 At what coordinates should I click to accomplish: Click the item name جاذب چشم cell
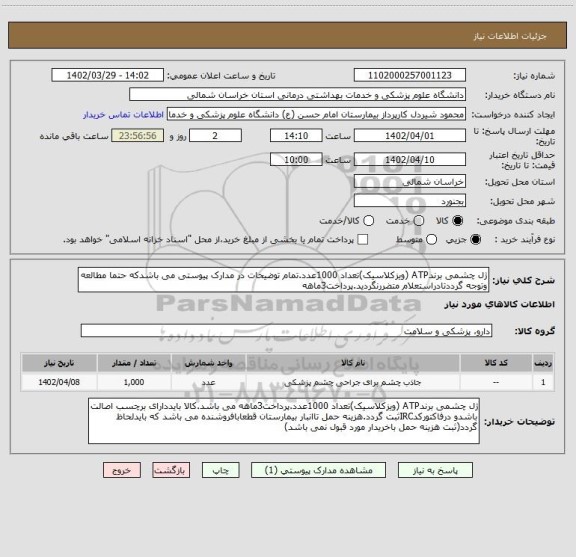coord(353,382)
